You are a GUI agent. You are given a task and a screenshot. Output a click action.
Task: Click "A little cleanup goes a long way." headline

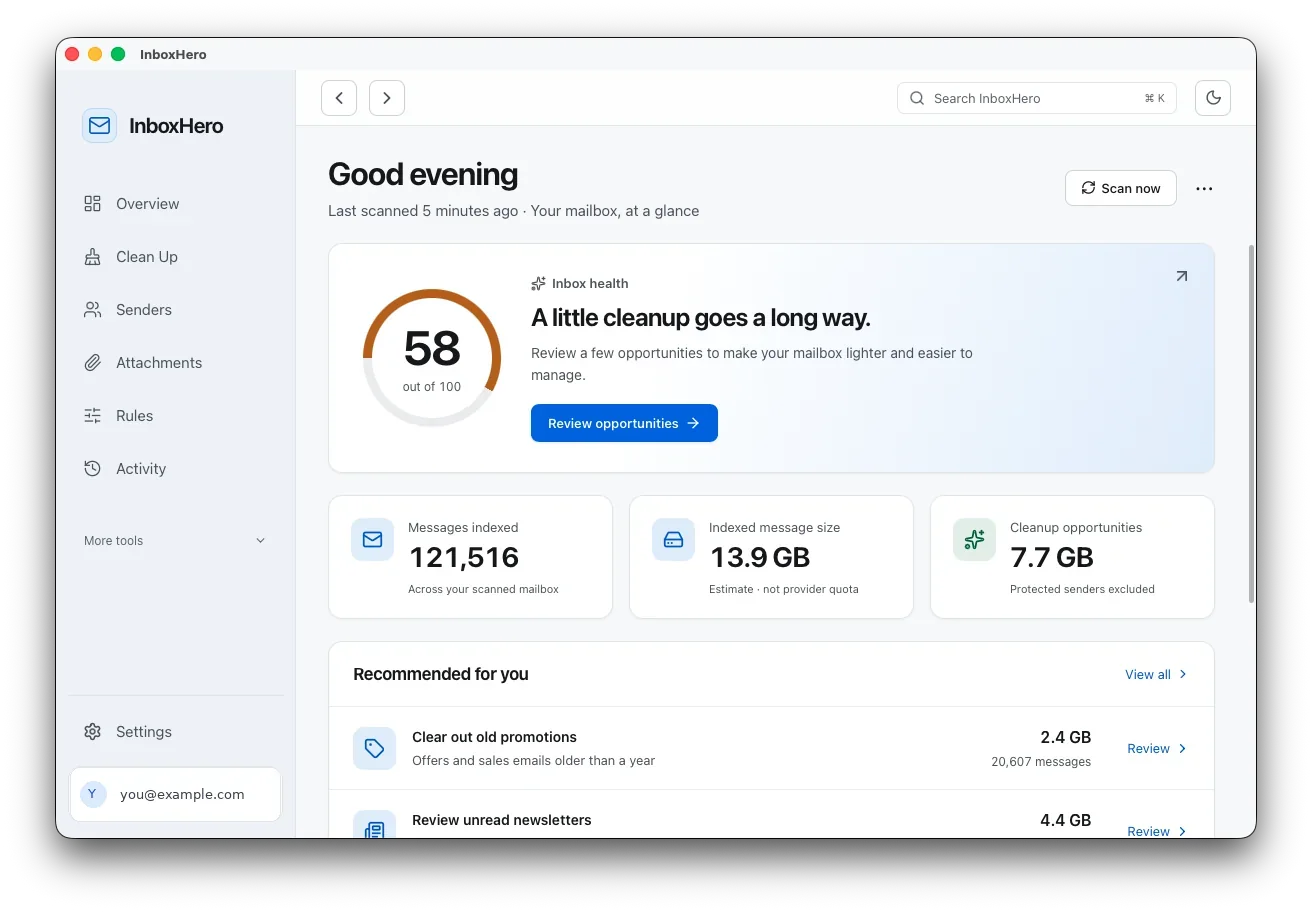pos(701,318)
